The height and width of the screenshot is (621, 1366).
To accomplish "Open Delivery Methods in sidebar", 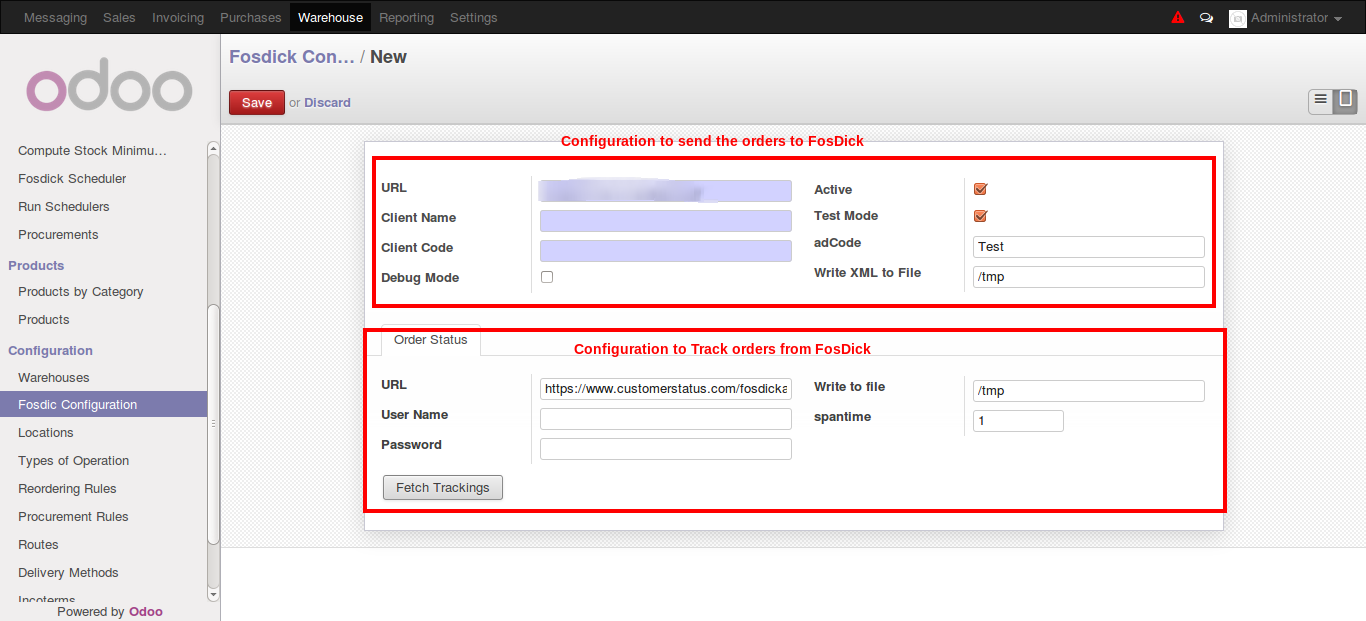I will [x=68, y=573].
